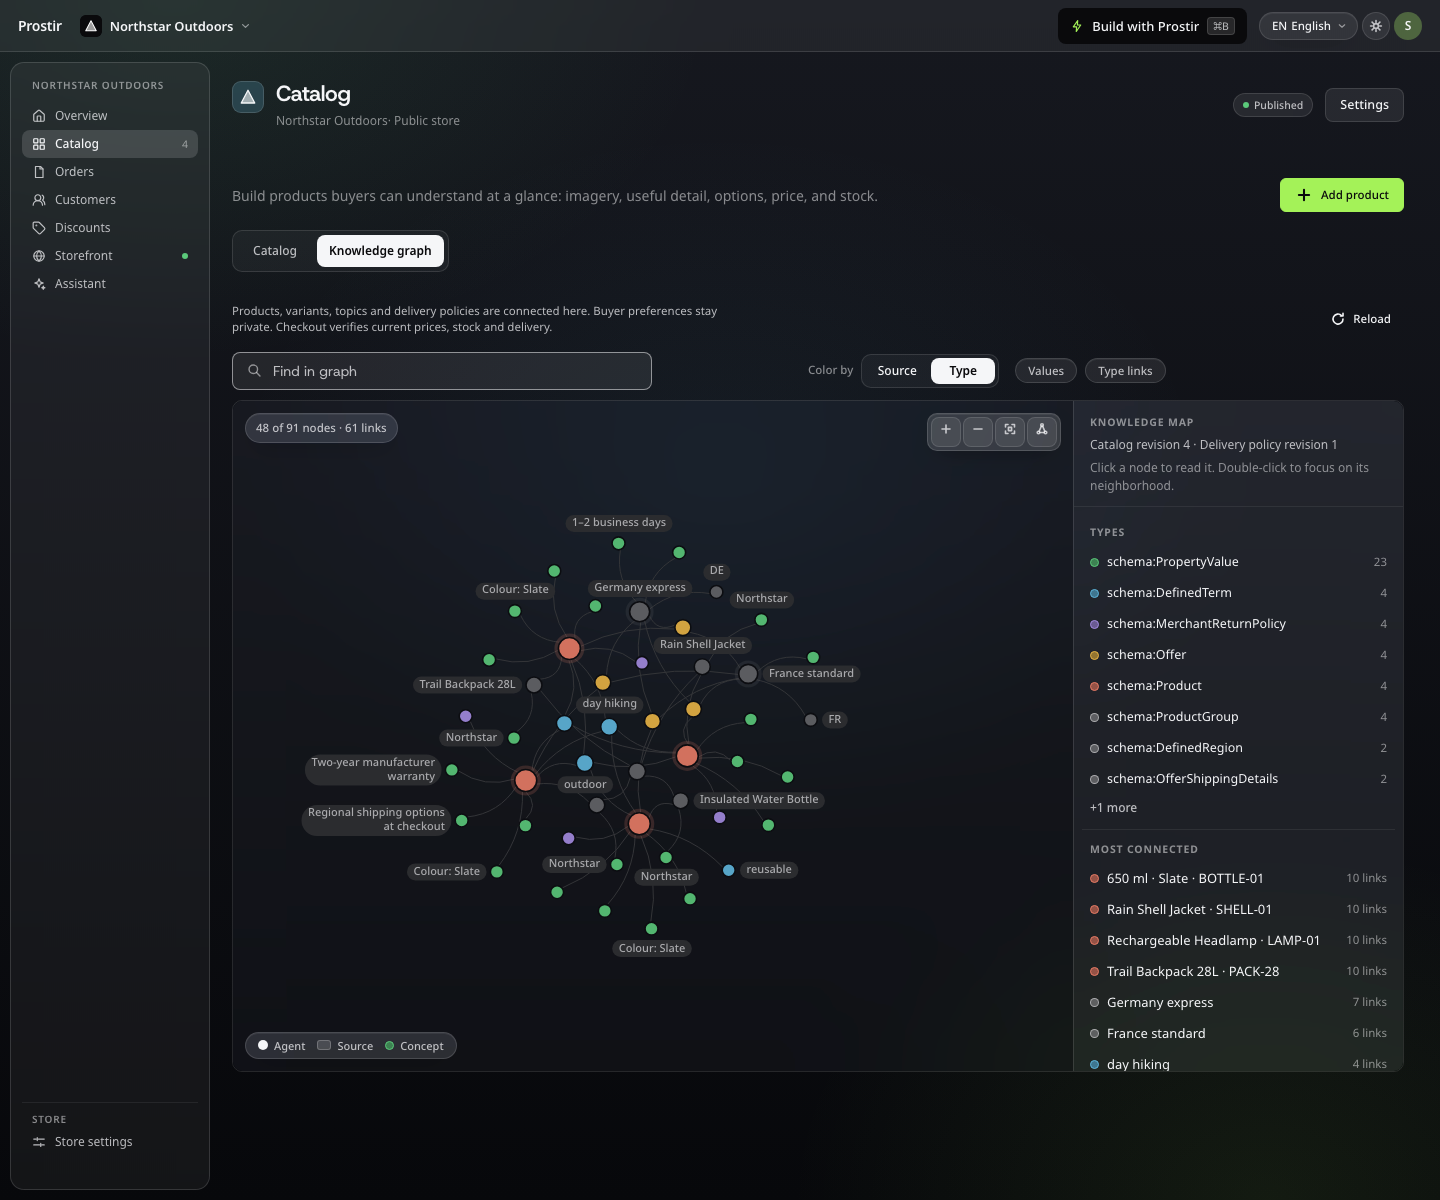Click the reusable concept node
The width and height of the screenshot is (1440, 1200).
[x=729, y=870]
